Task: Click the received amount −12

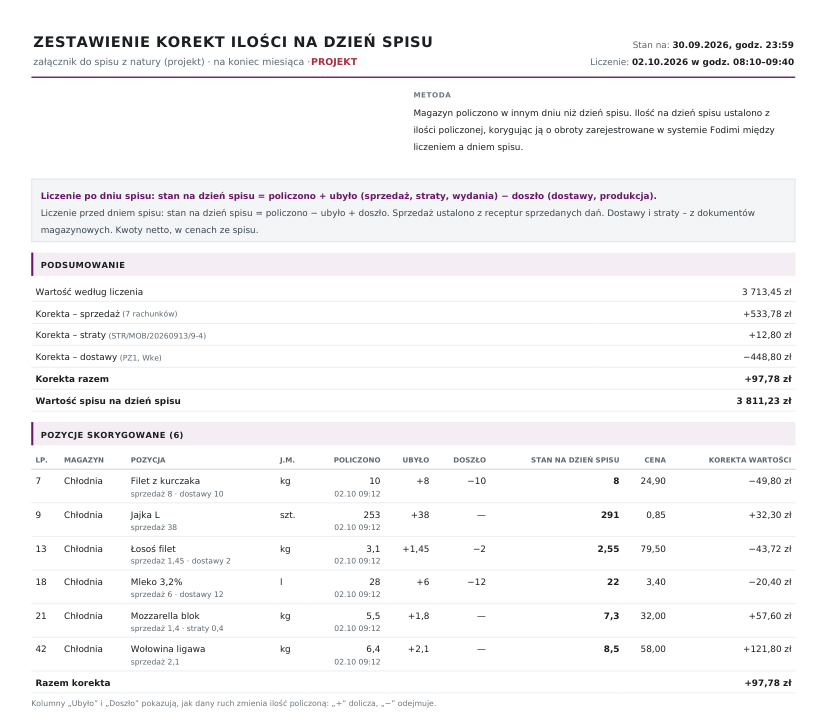Action: click(x=477, y=582)
